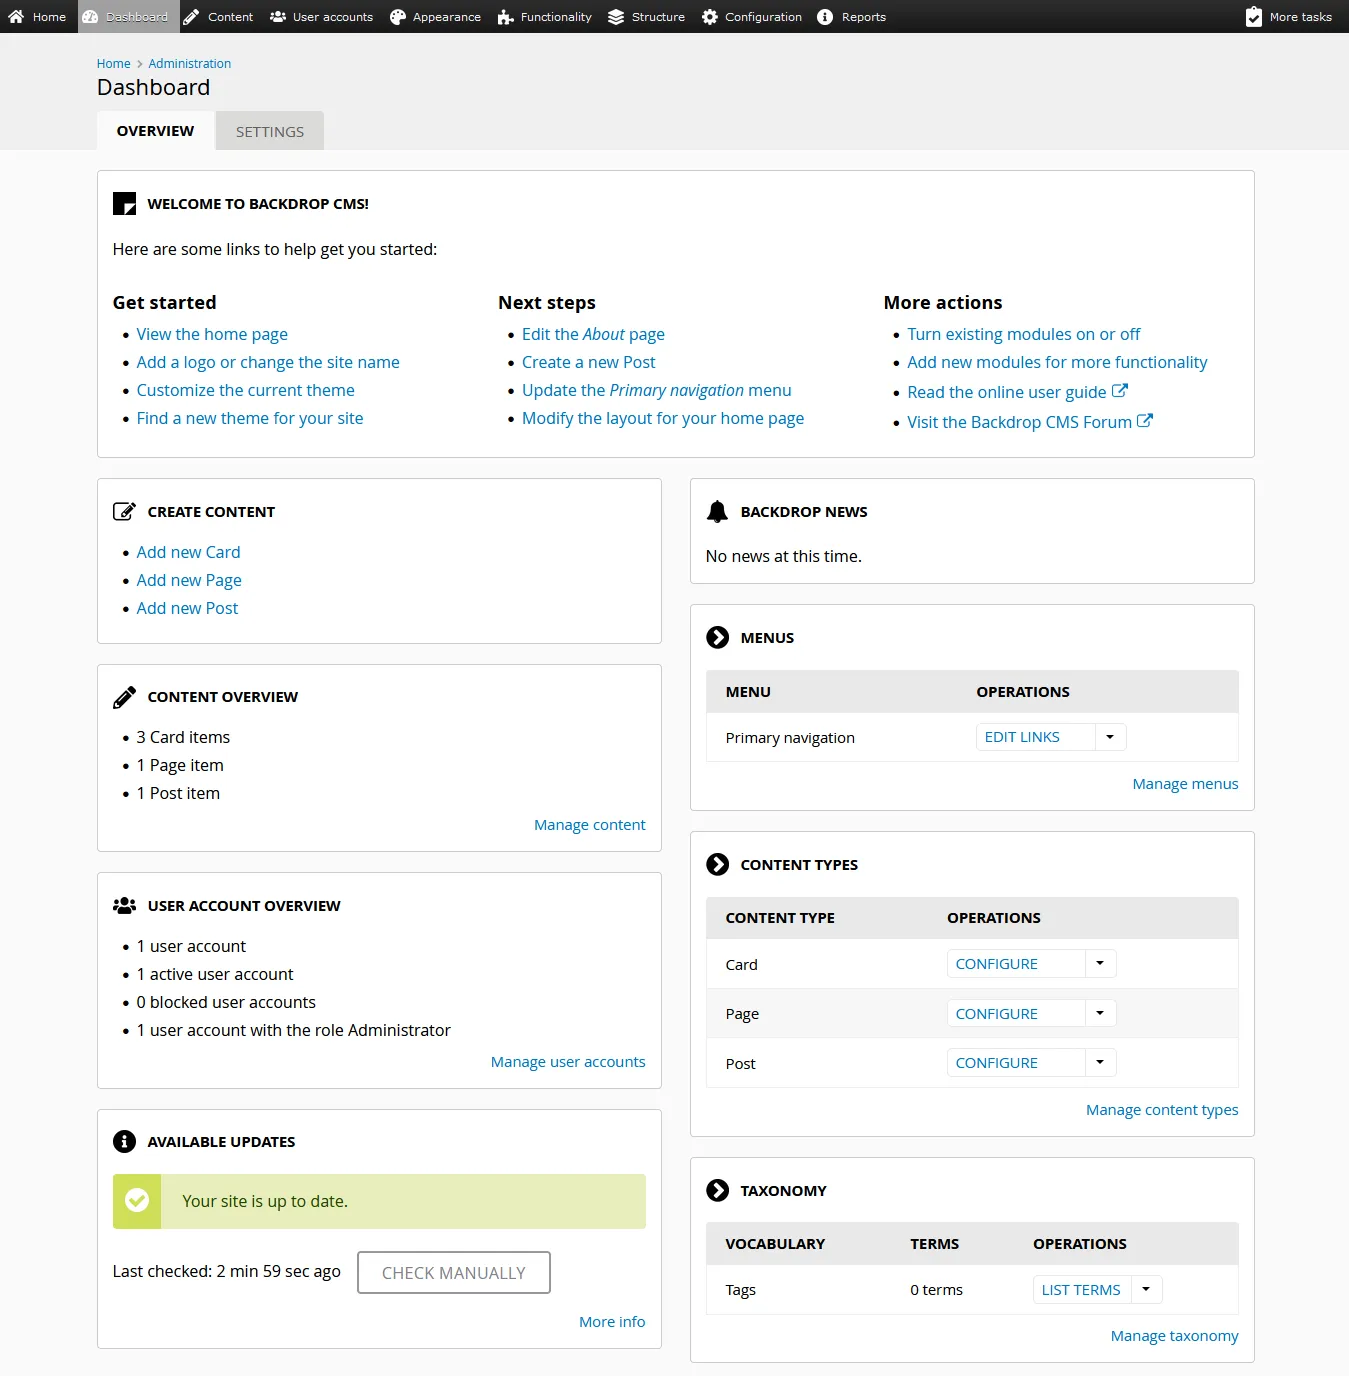
Task: Click View the home page link
Action: point(212,334)
